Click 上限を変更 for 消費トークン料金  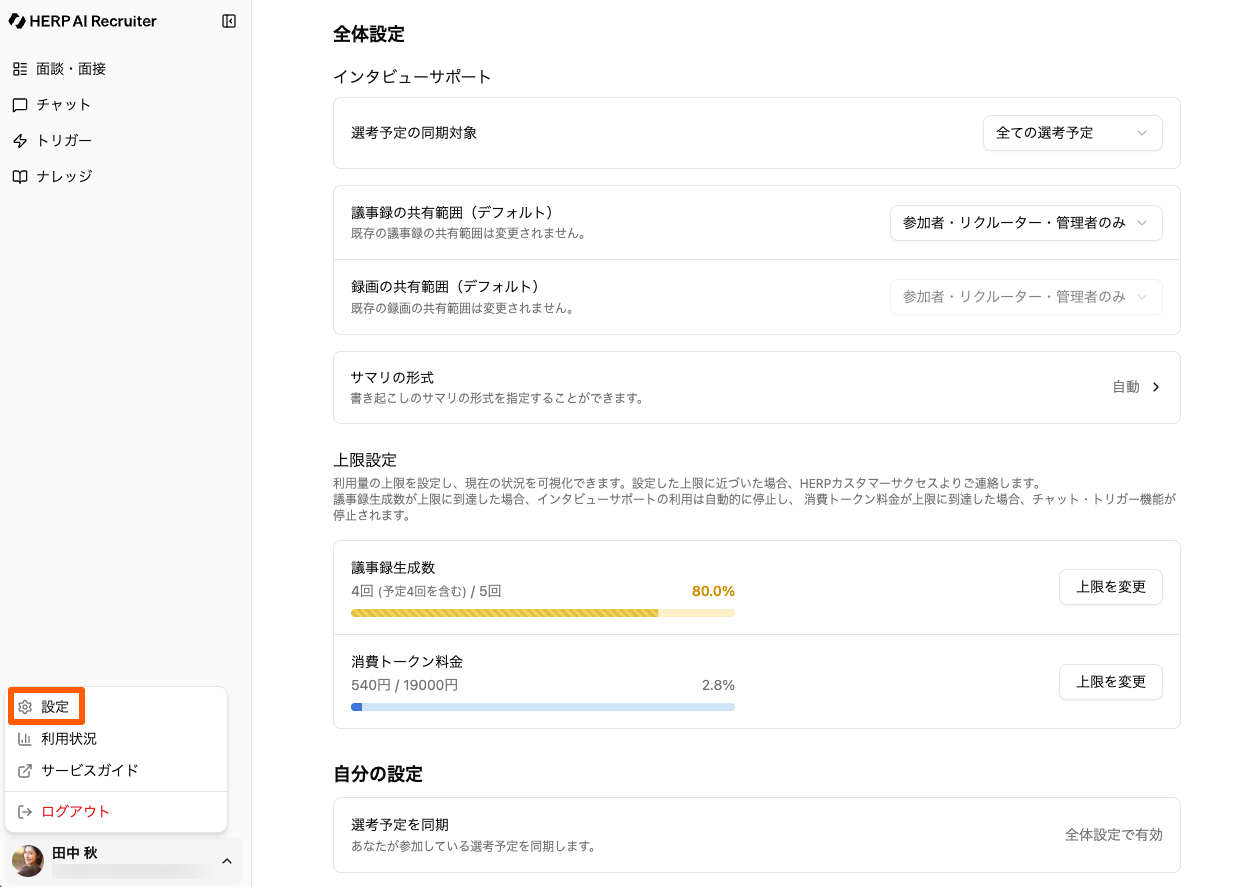1110,682
